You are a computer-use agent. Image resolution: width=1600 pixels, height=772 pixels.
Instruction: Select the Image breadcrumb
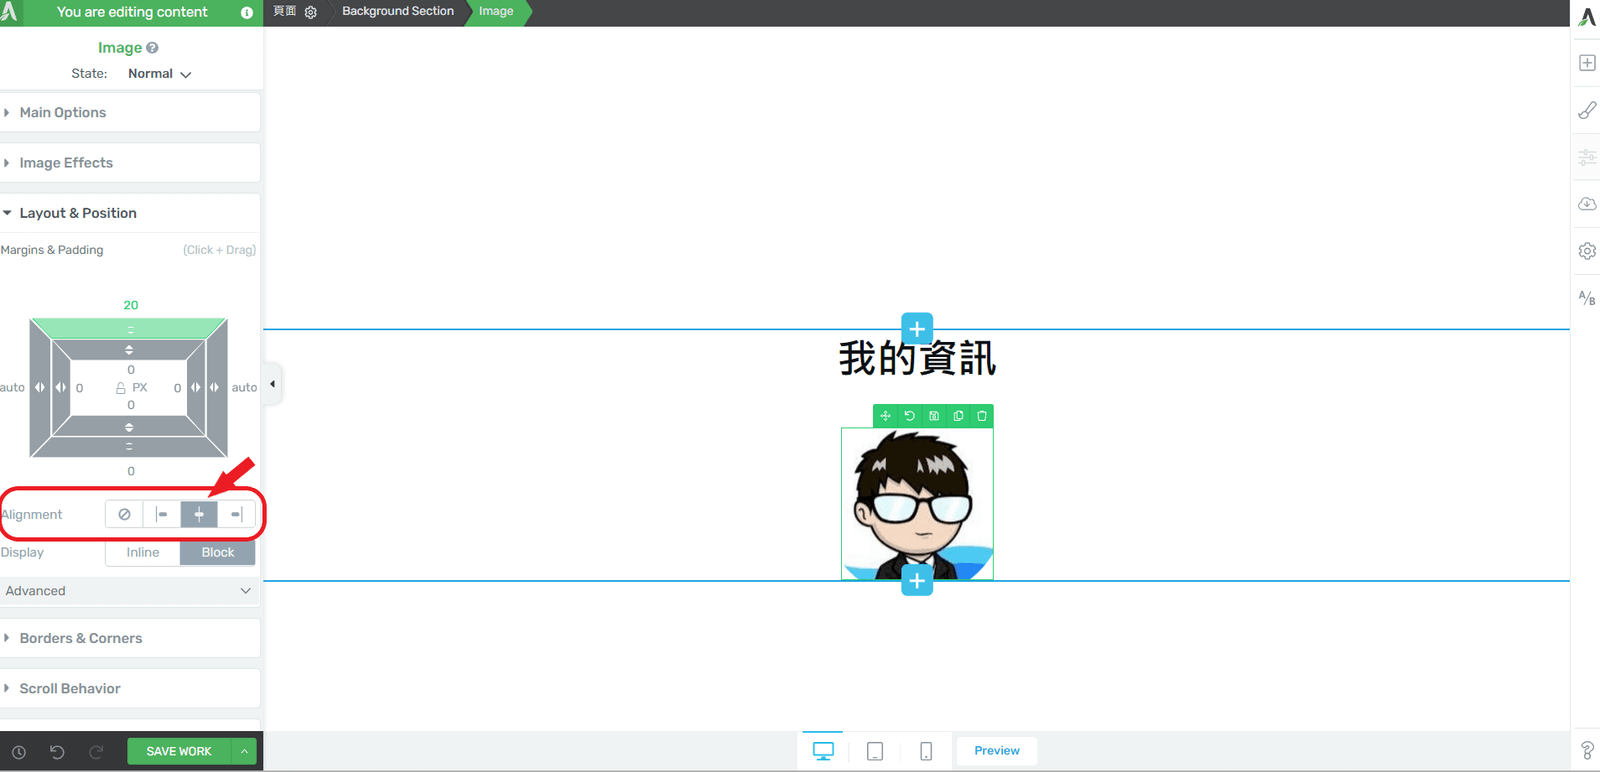coord(496,12)
